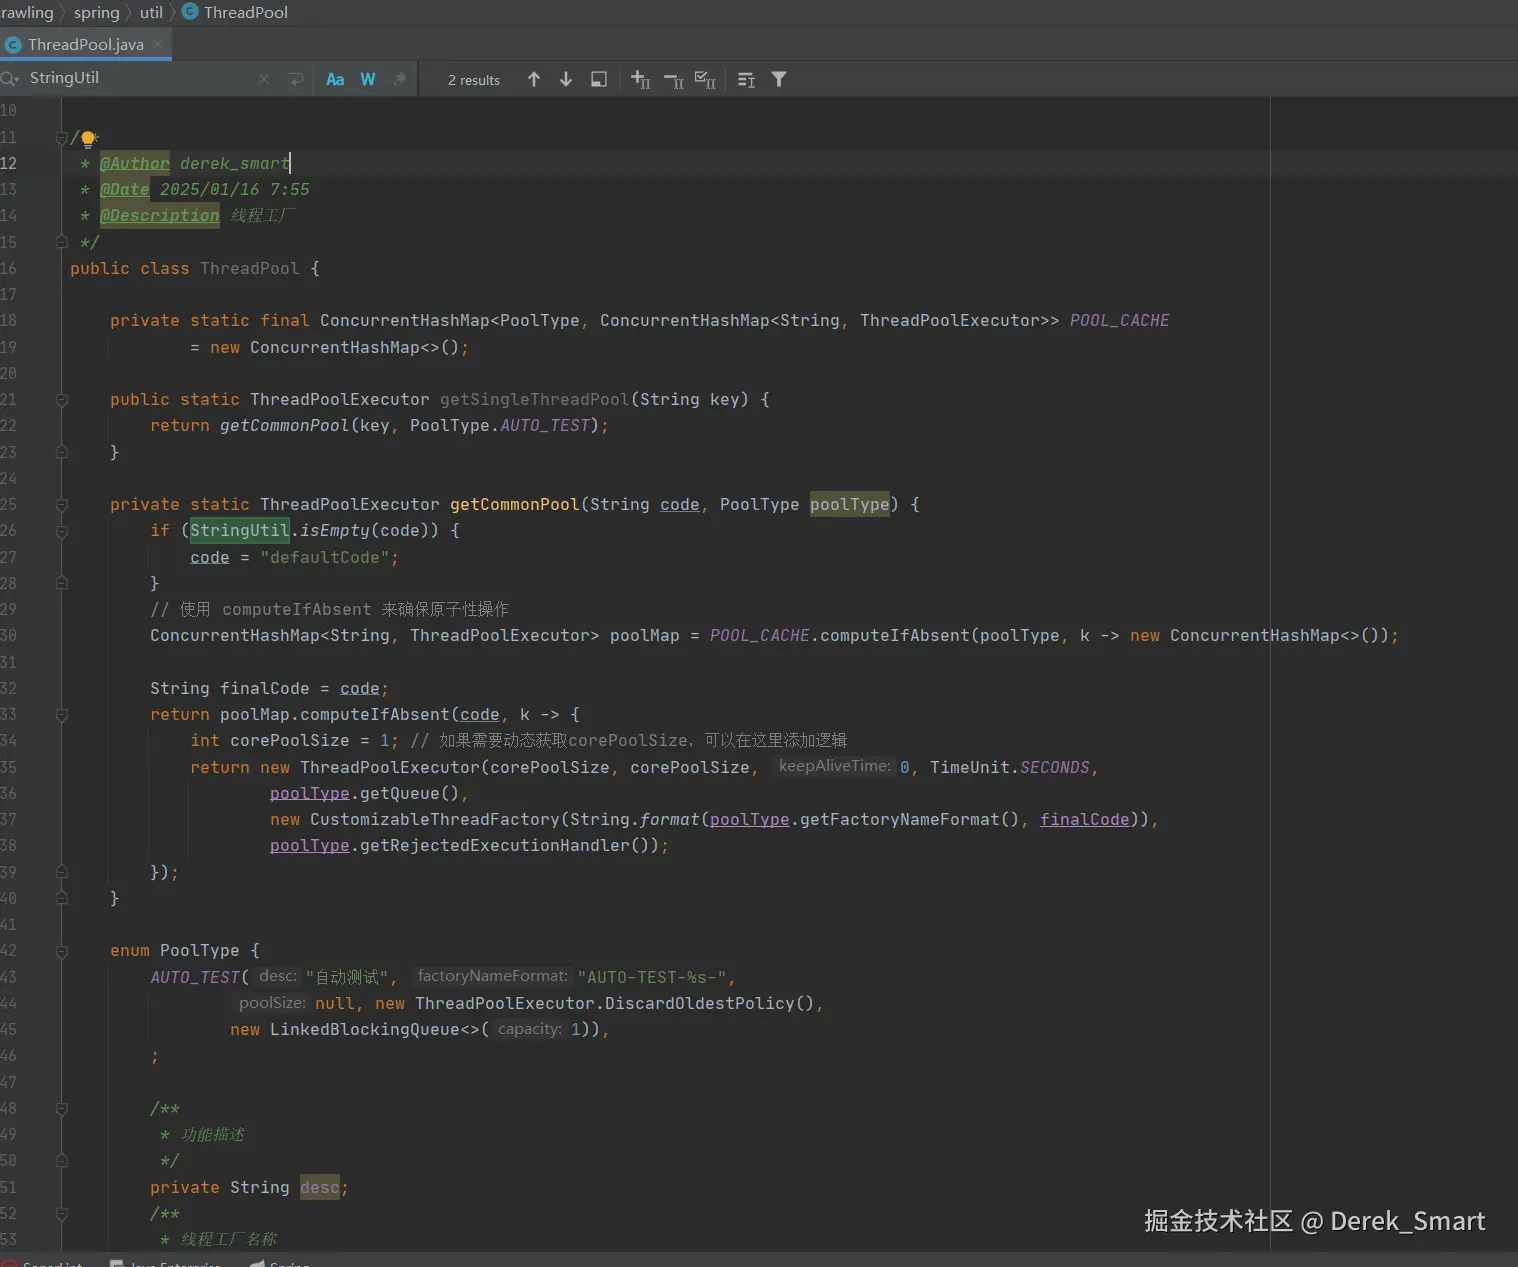Close the ThreadPool.java tab

coord(158,44)
